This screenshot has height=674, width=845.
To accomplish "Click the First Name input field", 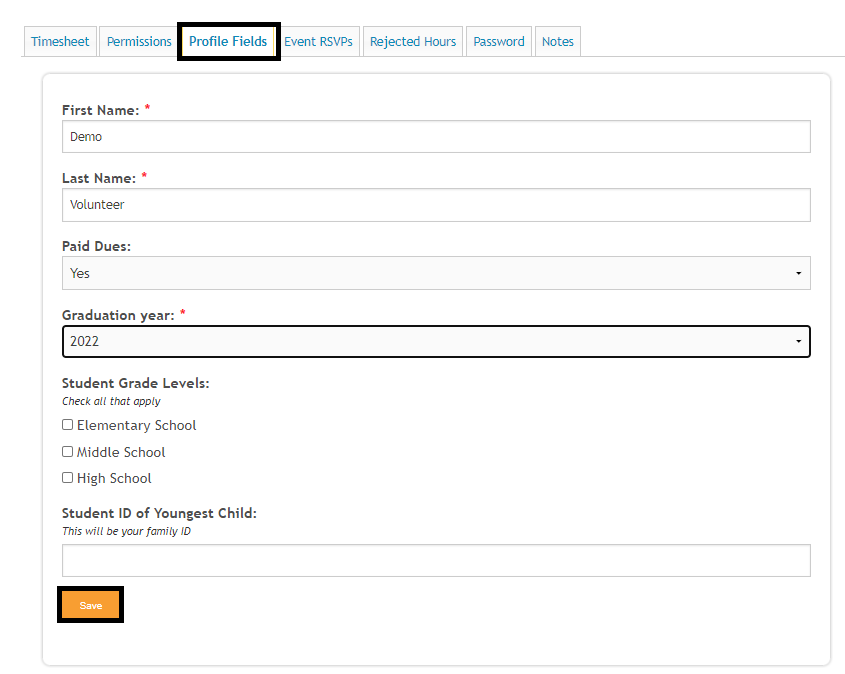I will pos(436,137).
